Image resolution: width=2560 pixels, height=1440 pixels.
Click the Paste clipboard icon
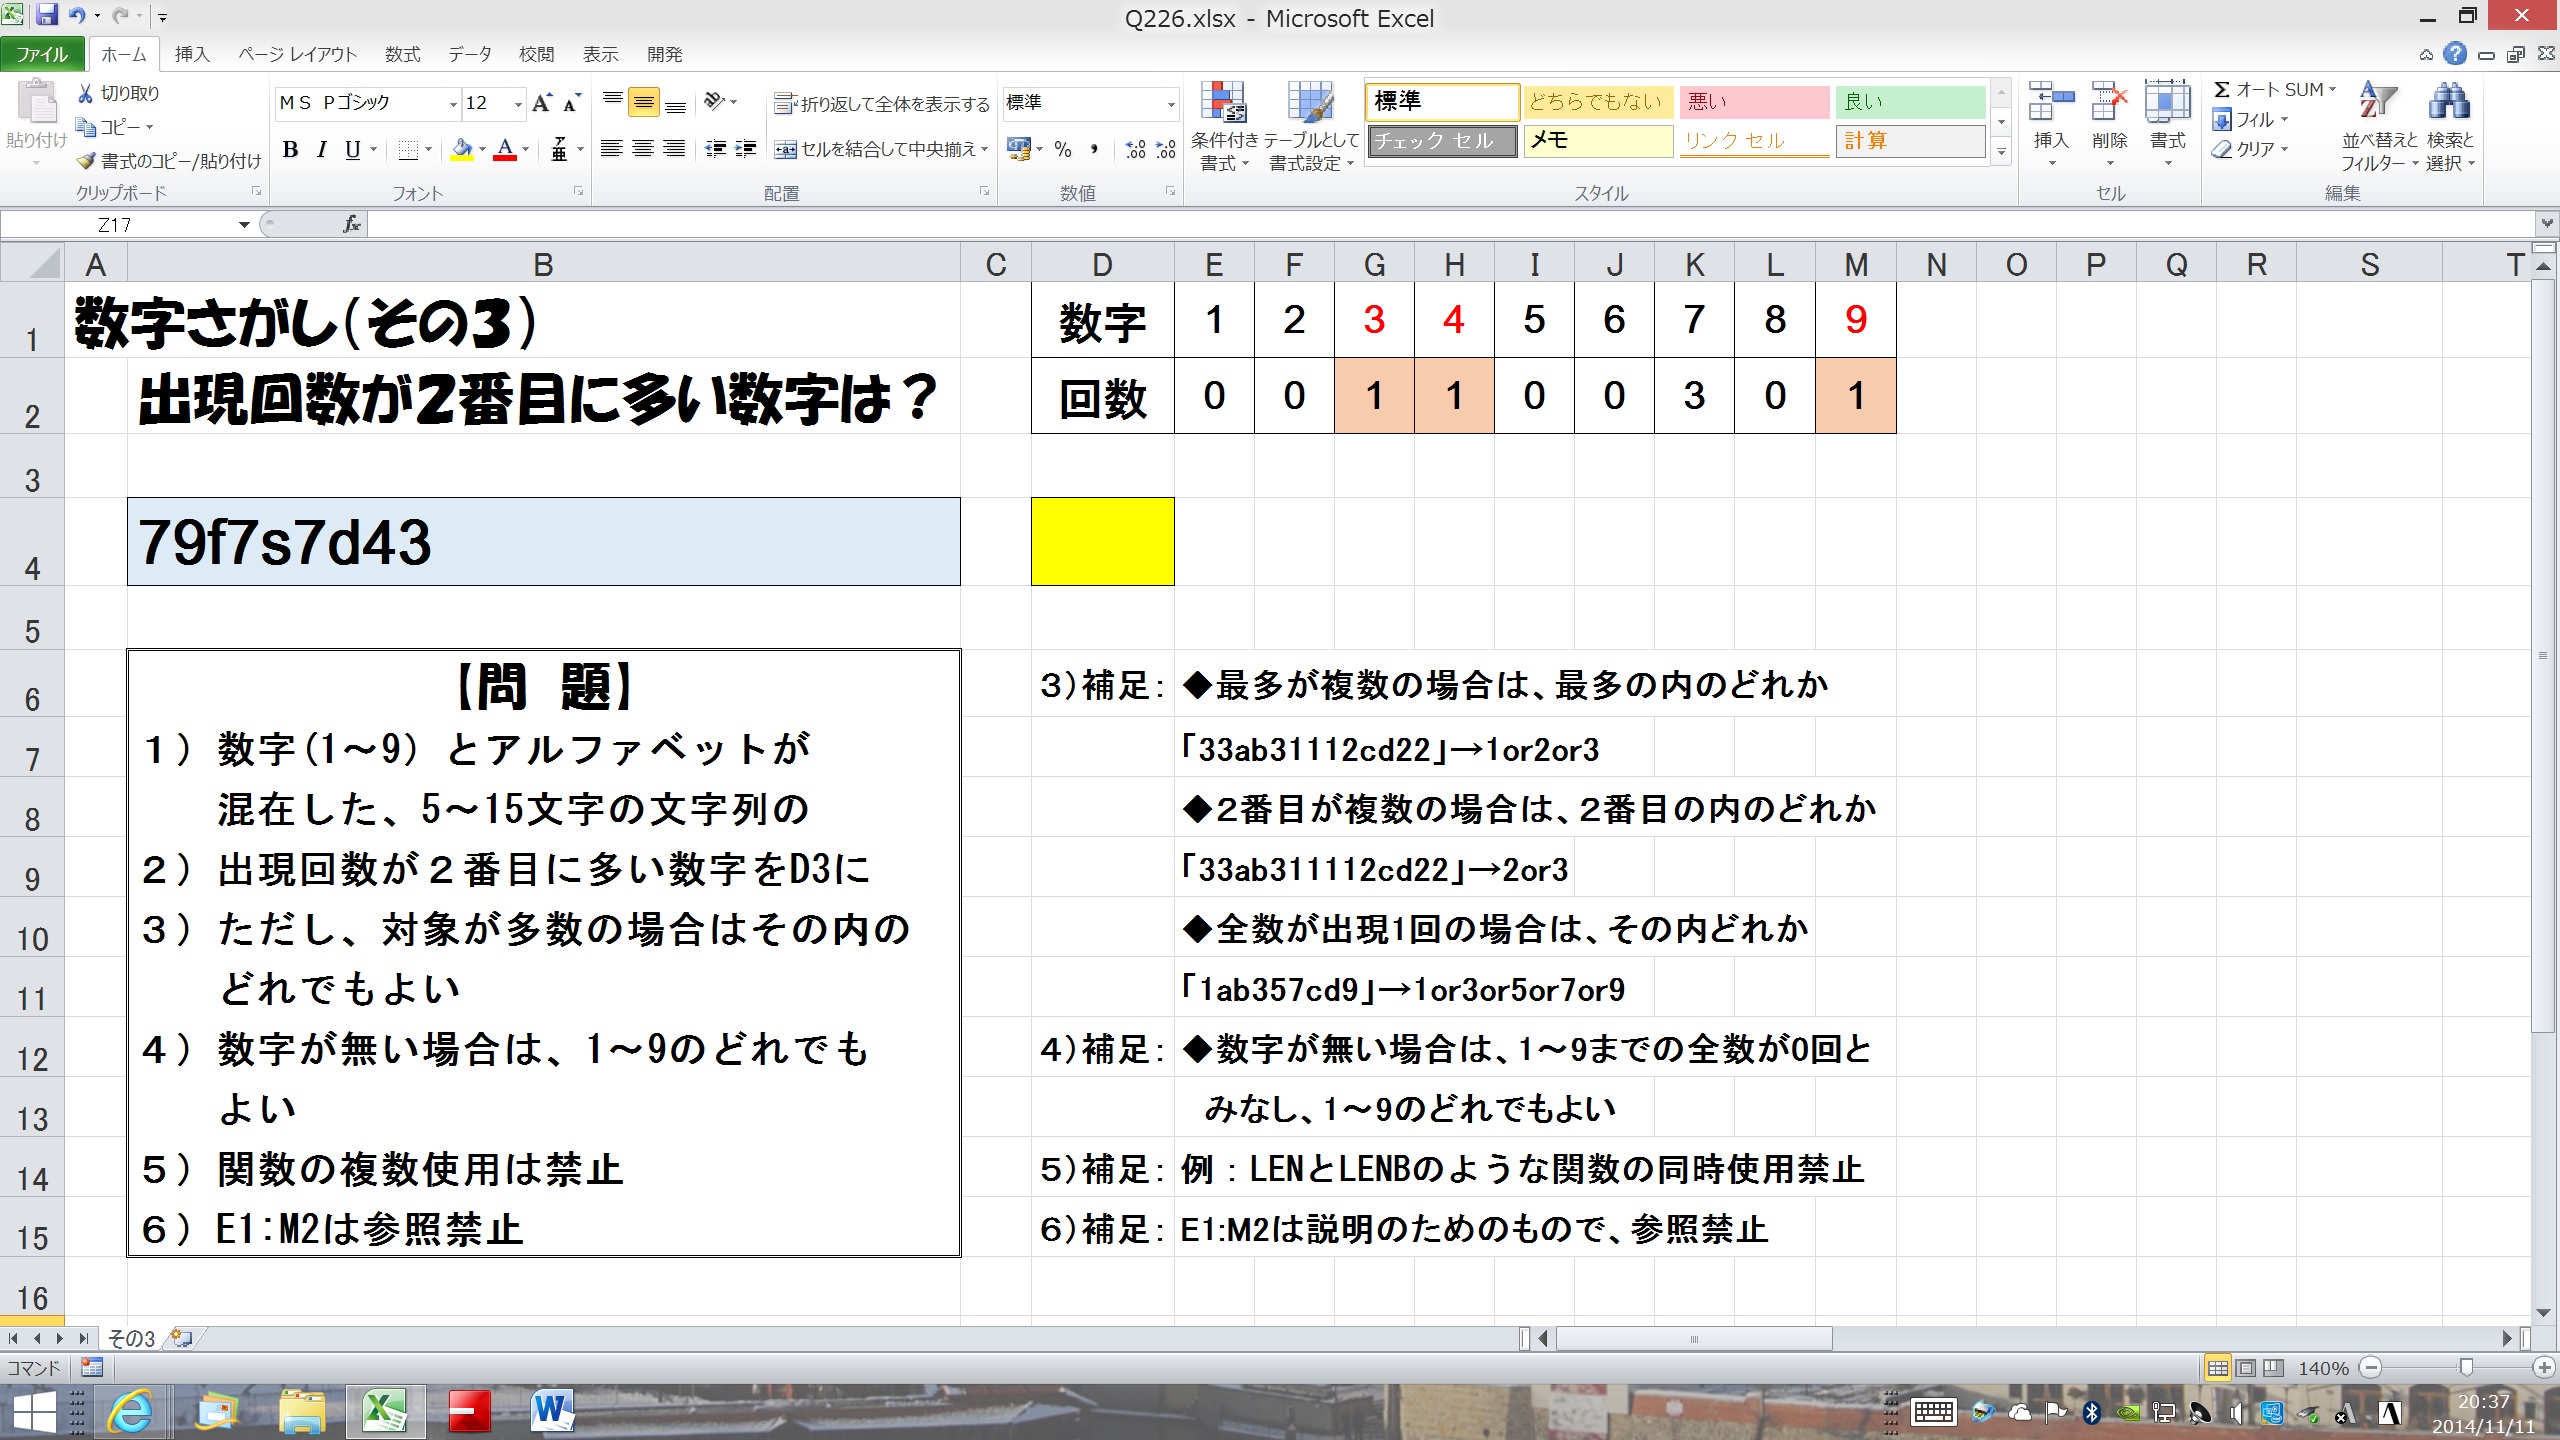click(38, 102)
